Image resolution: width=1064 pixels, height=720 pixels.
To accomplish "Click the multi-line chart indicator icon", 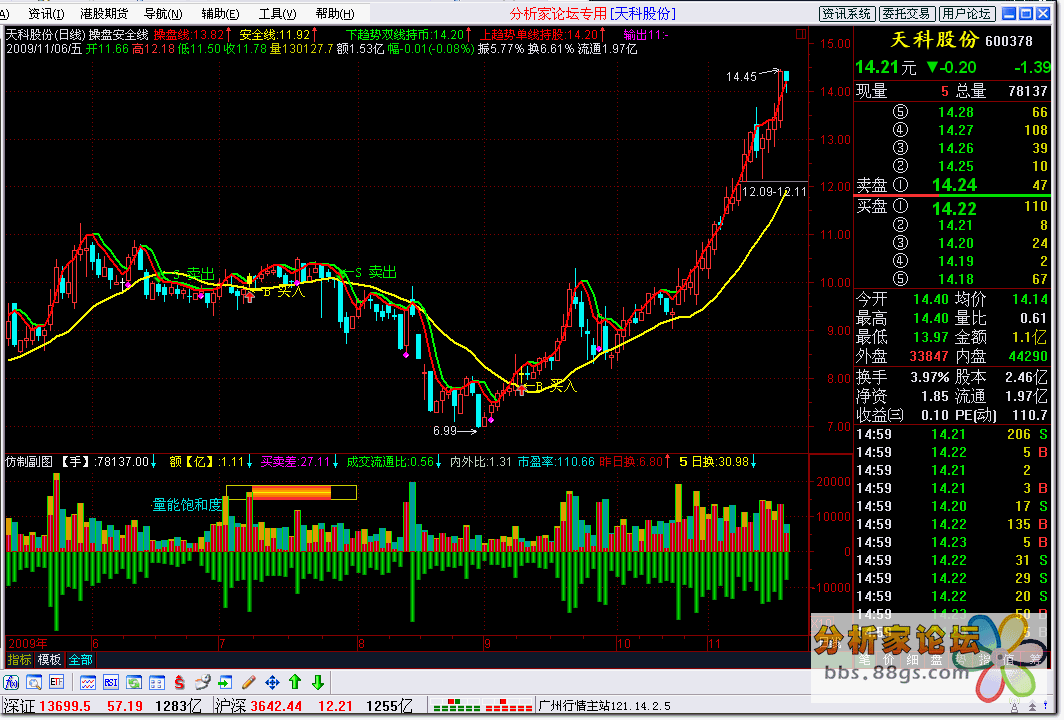I will pyautogui.click(x=88, y=682).
